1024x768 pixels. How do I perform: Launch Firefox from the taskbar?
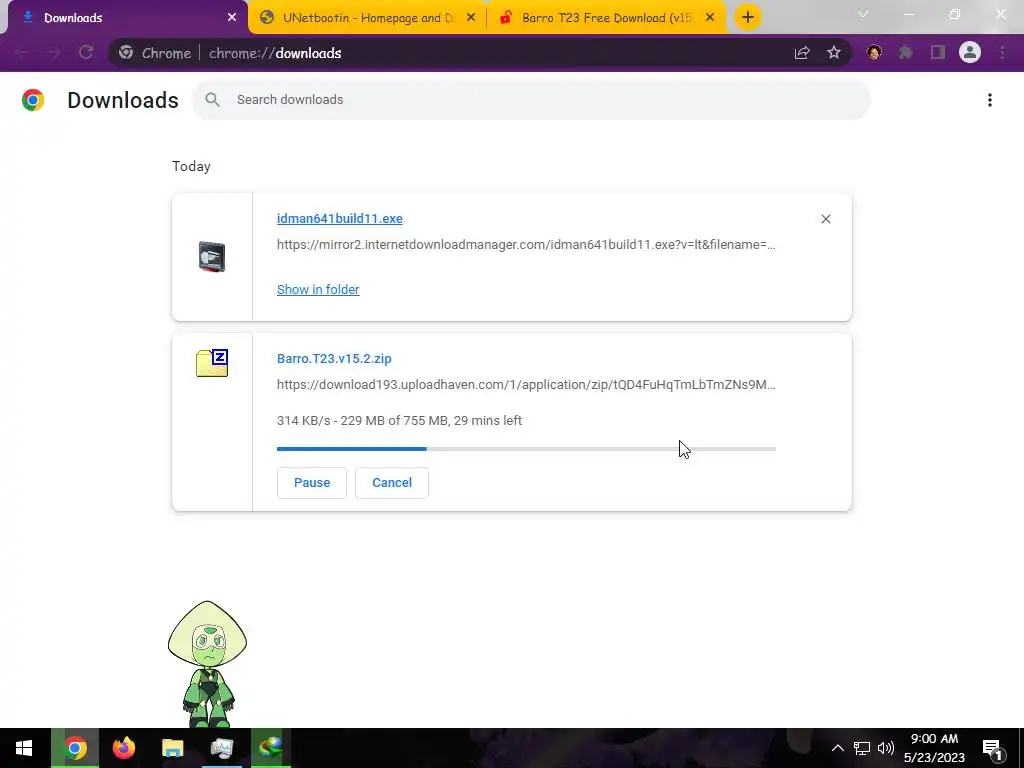[x=123, y=748]
